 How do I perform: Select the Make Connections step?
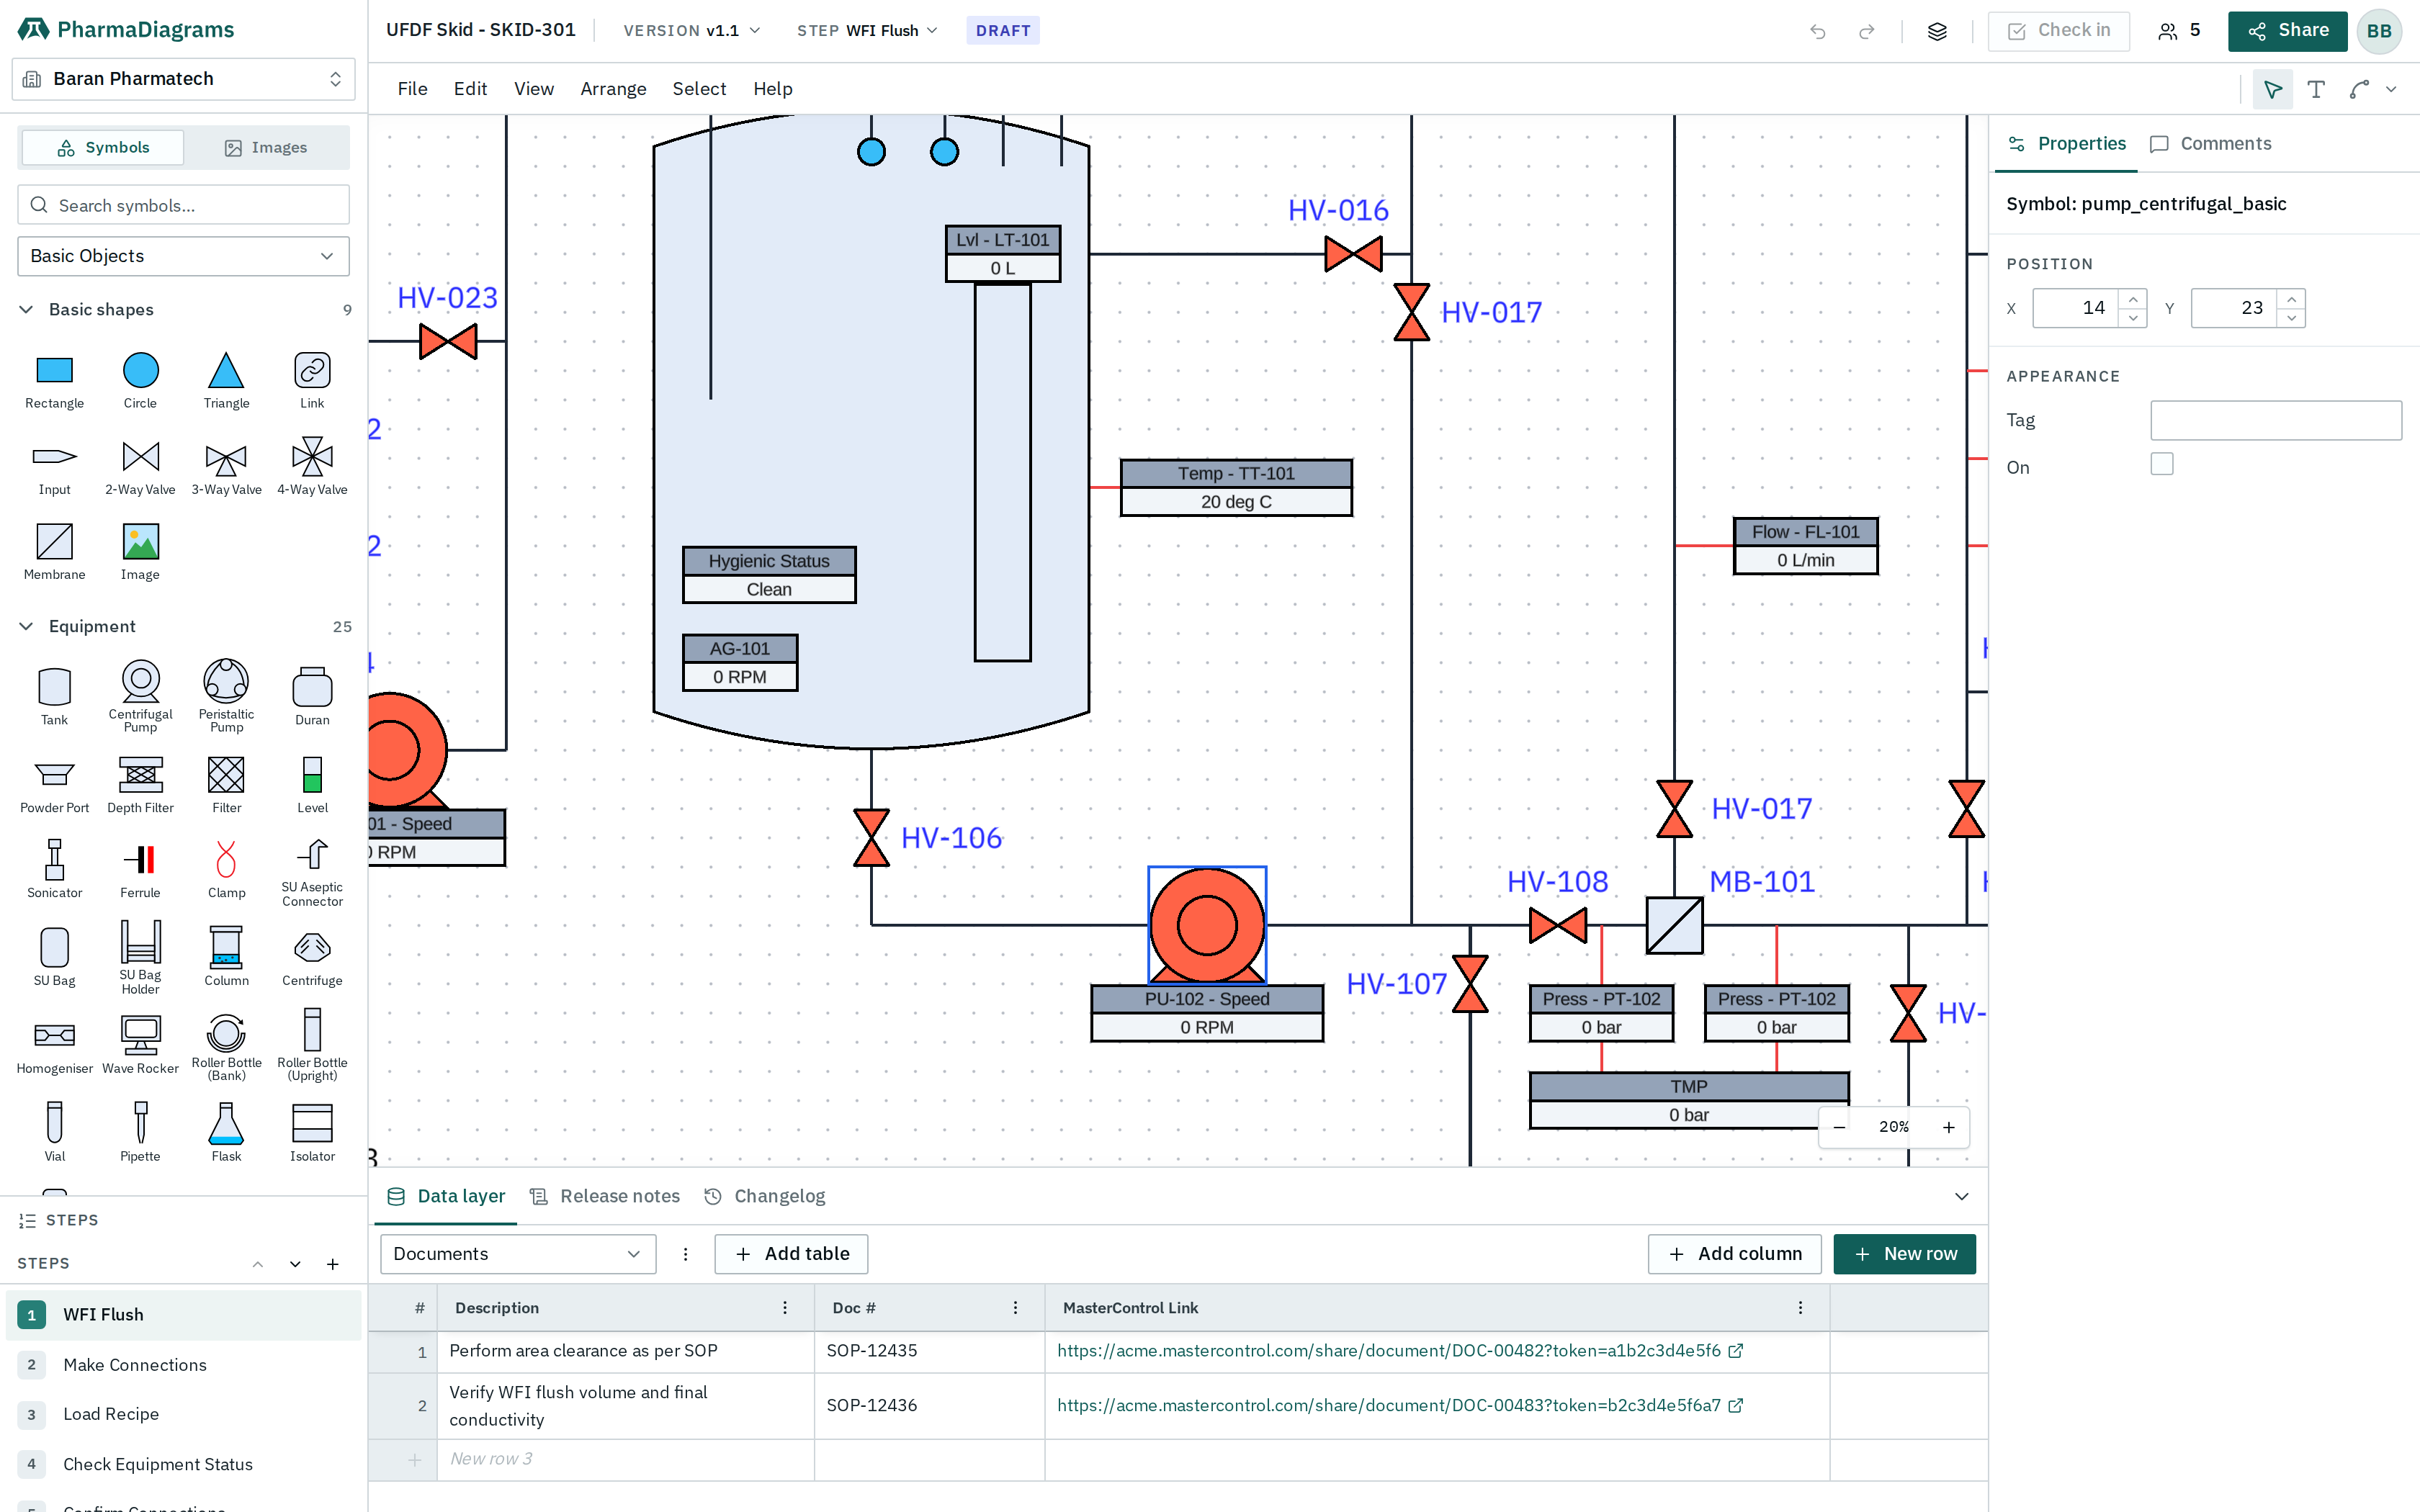coord(183,1365)
